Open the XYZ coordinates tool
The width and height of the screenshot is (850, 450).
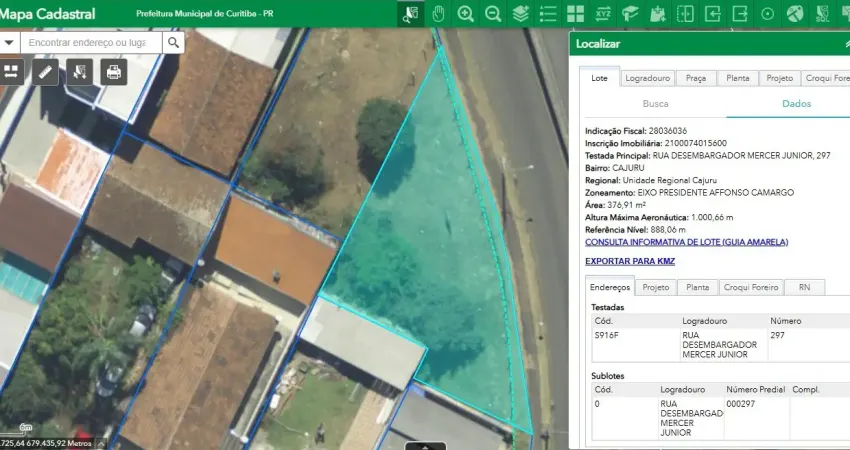[602, 14]
